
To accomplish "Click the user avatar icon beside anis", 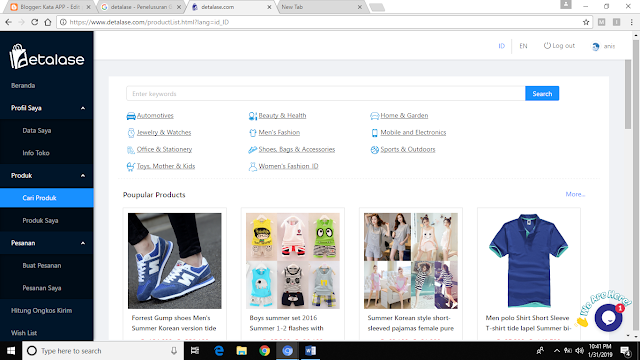I will [x=596, y=47].
